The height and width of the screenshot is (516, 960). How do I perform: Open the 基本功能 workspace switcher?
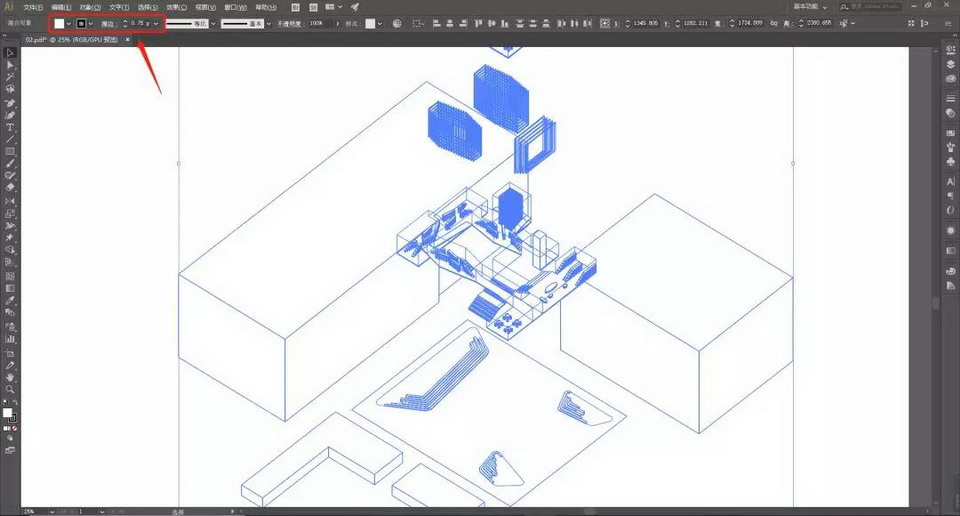[x=807, y=7]
